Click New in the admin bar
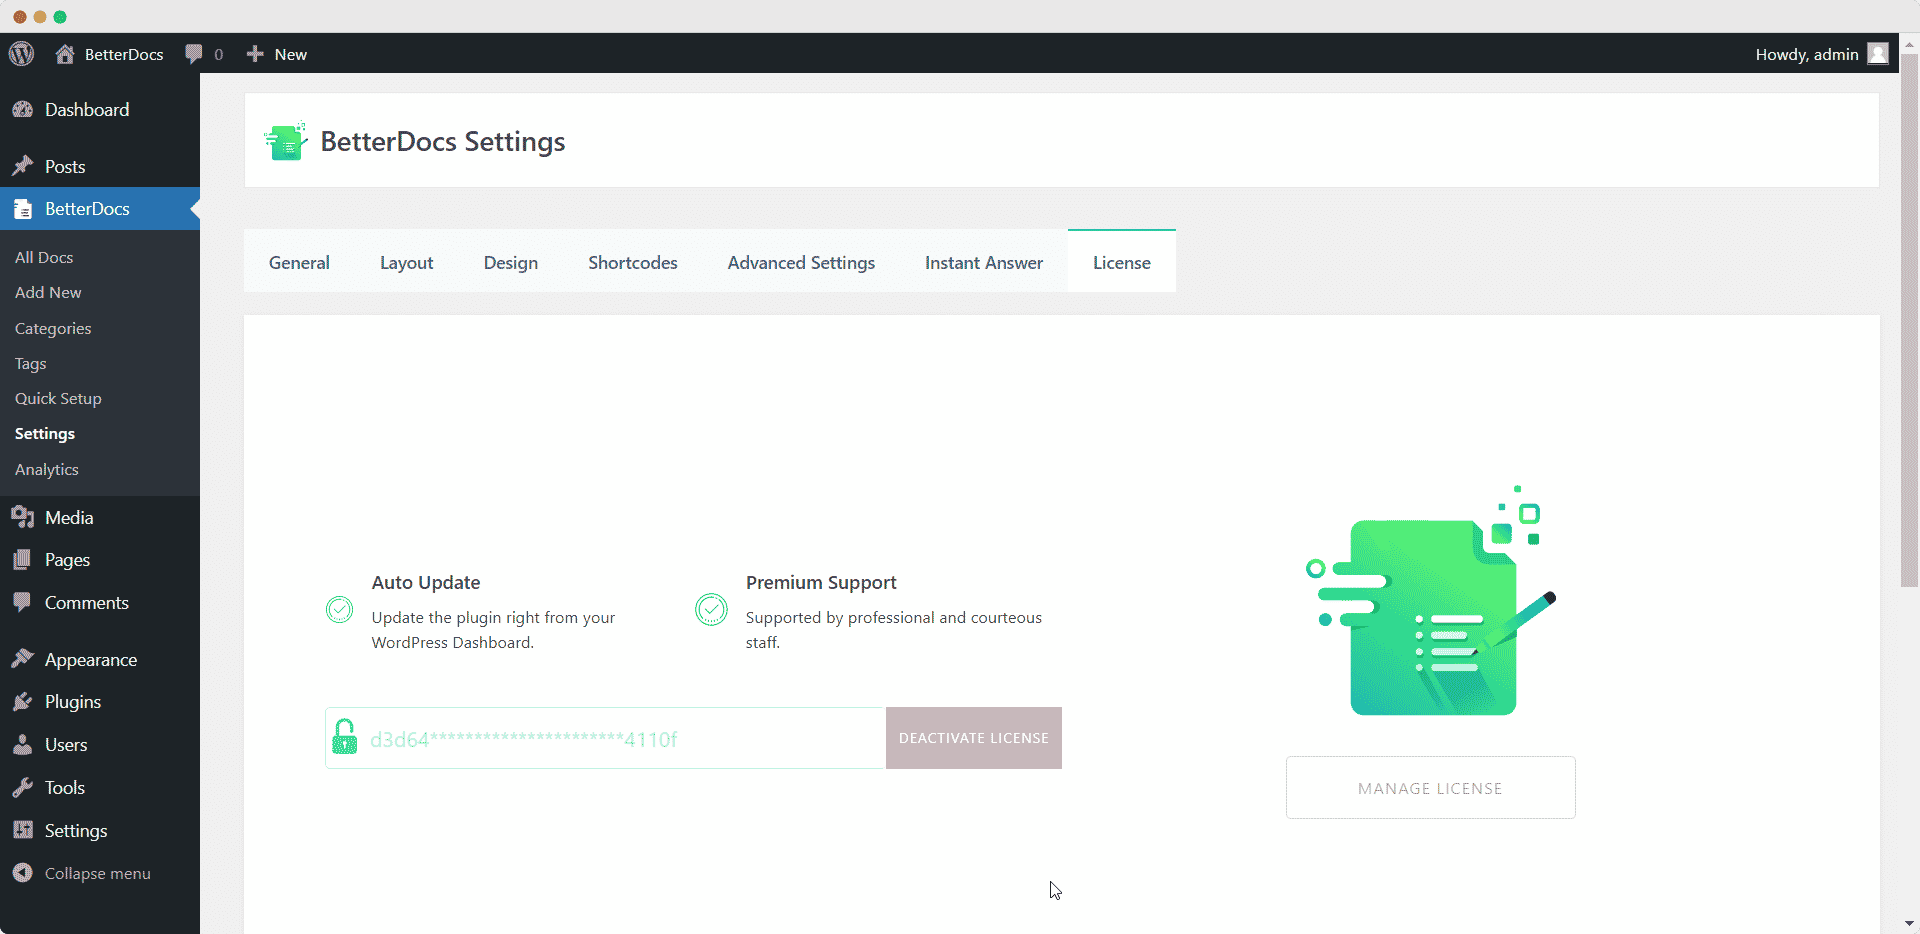 tap(291, 54)
